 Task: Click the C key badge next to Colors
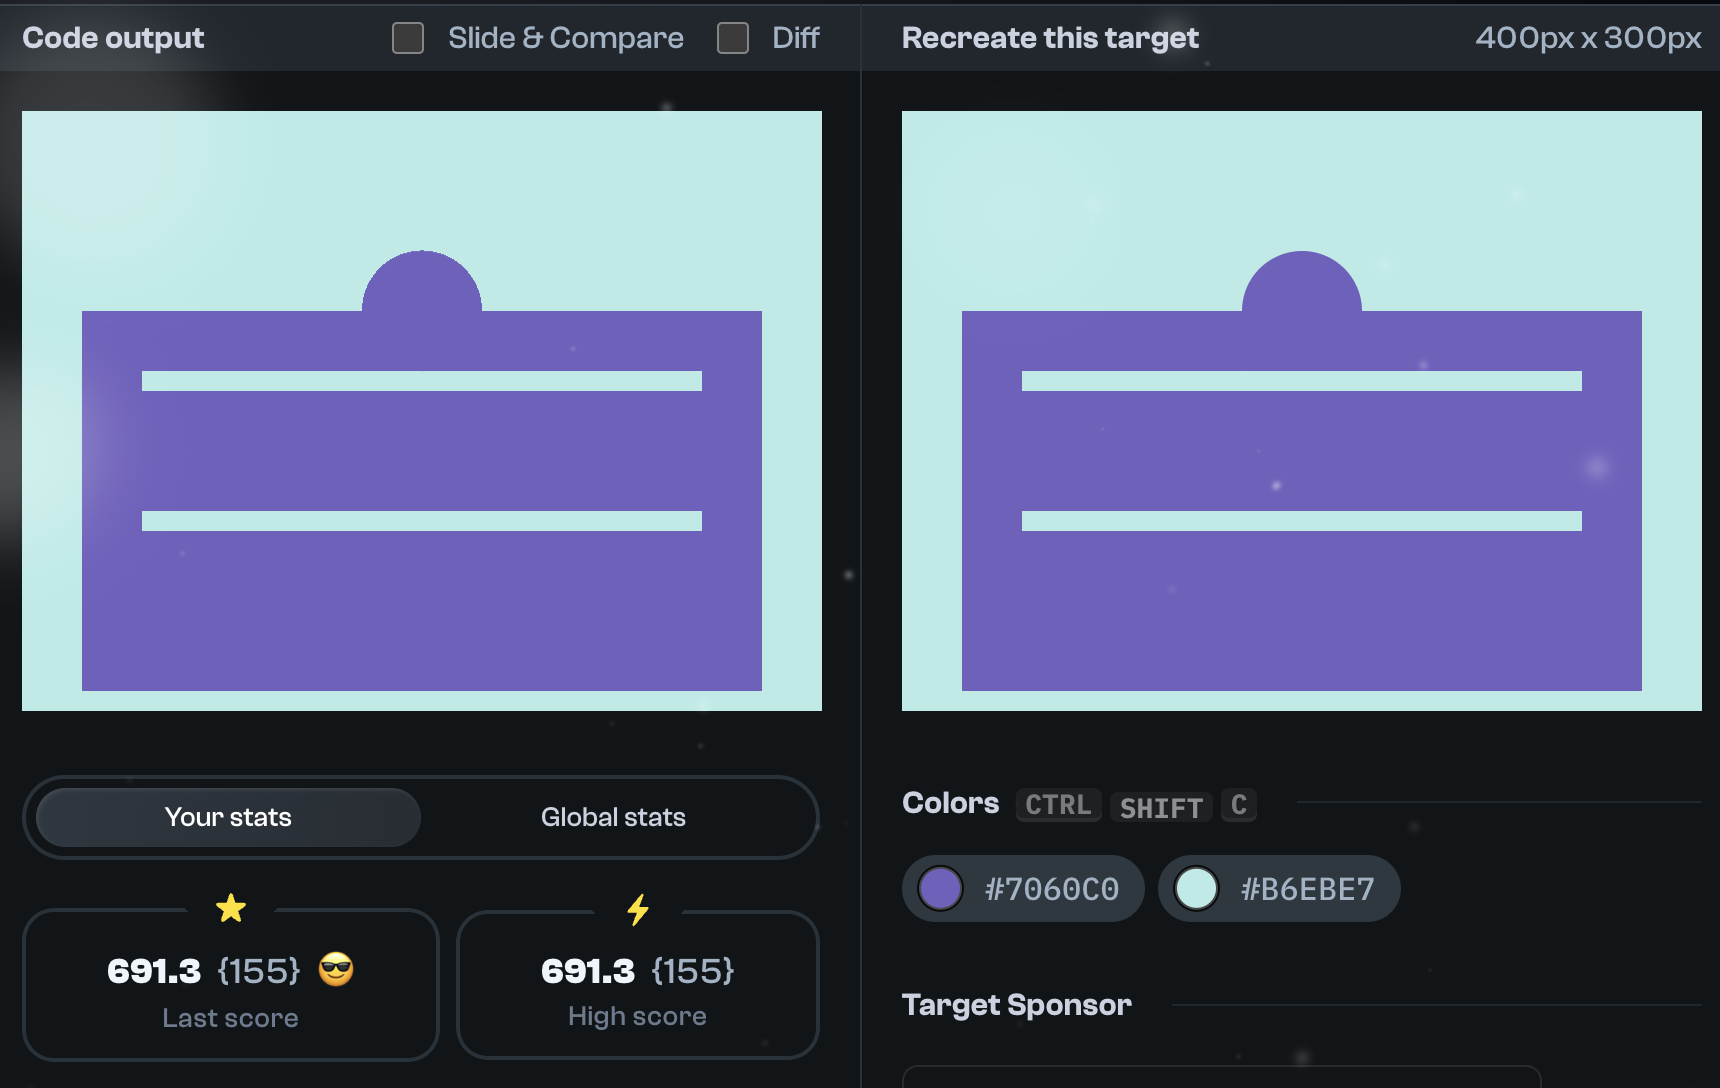(x=1238, y=805)
